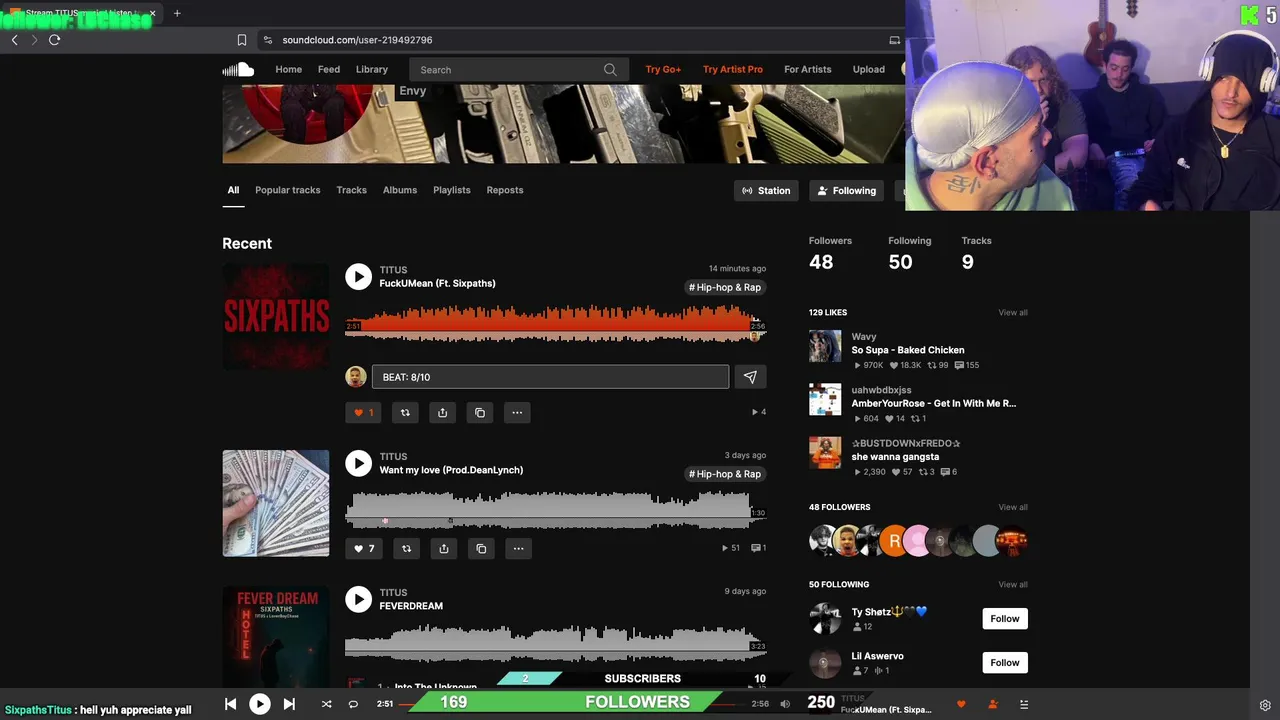Skip to next track in player bar
The width and height of the screenshot is (1280, 720).
click(x=289, y=704)
